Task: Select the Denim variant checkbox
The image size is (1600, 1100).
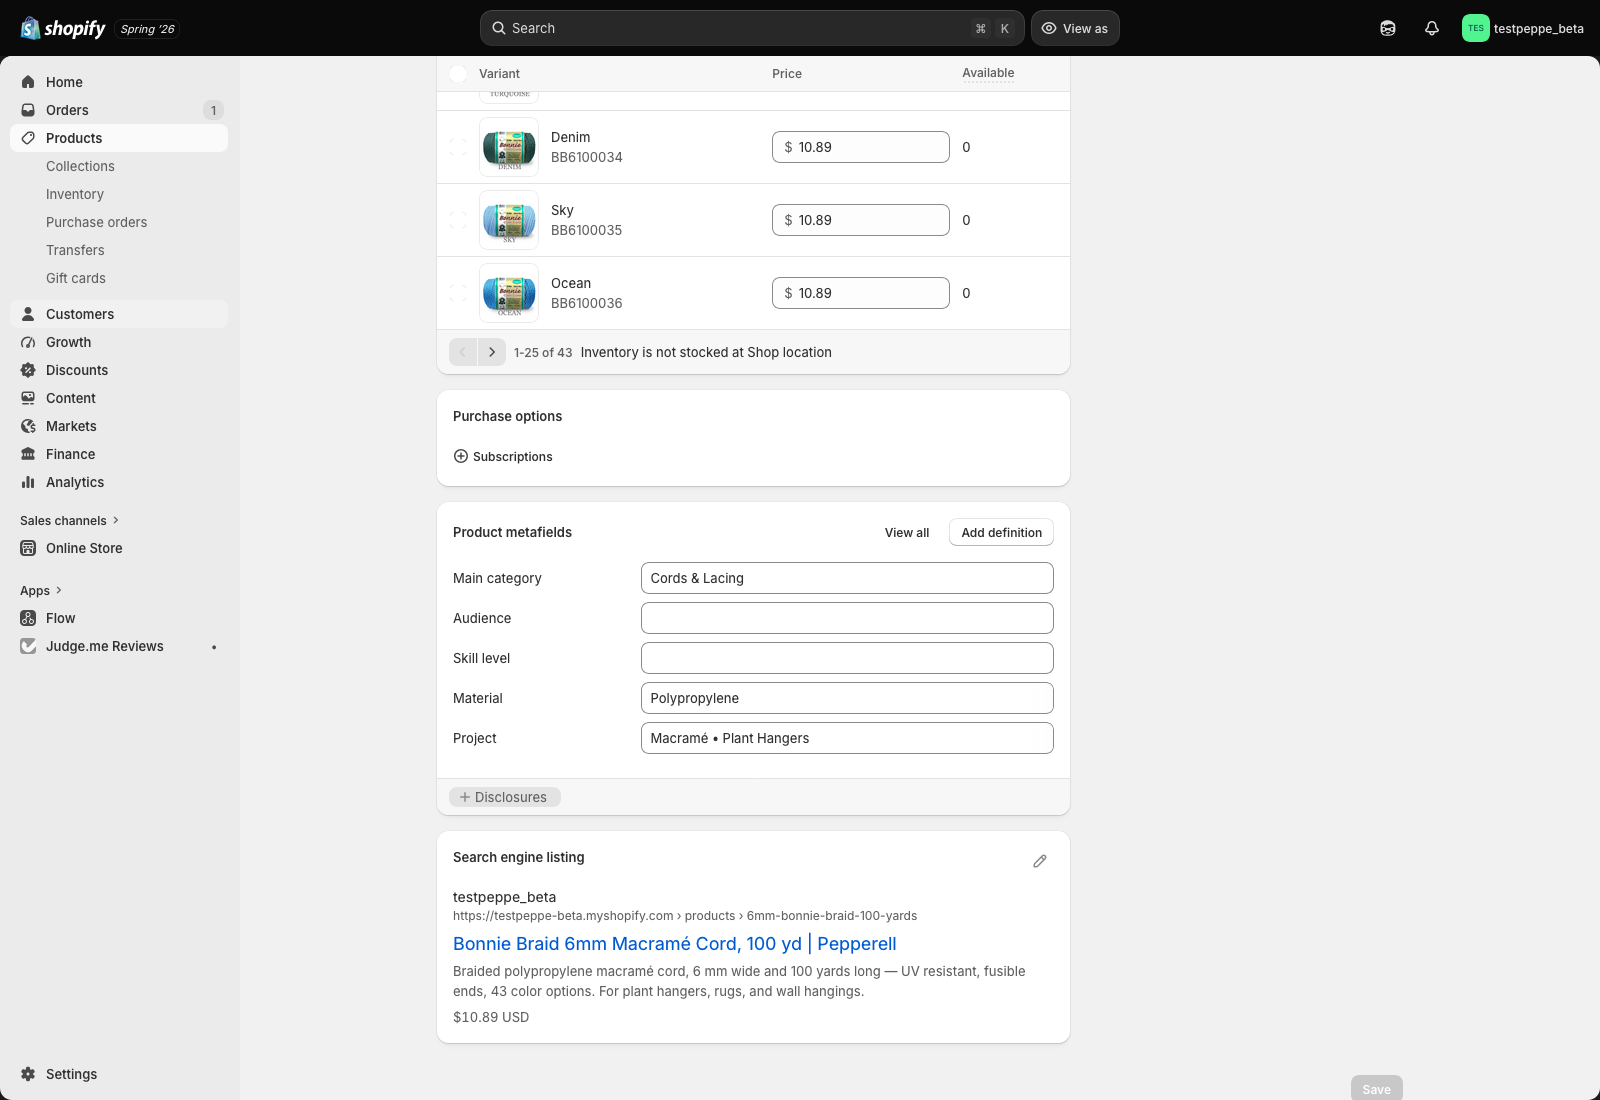Action: coord(458,147)
